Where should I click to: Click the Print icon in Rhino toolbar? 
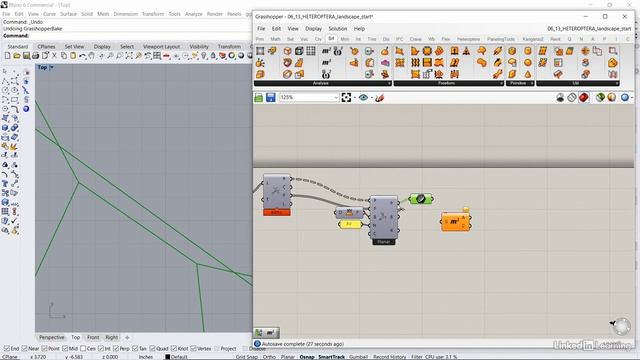(x=36, y=56)
